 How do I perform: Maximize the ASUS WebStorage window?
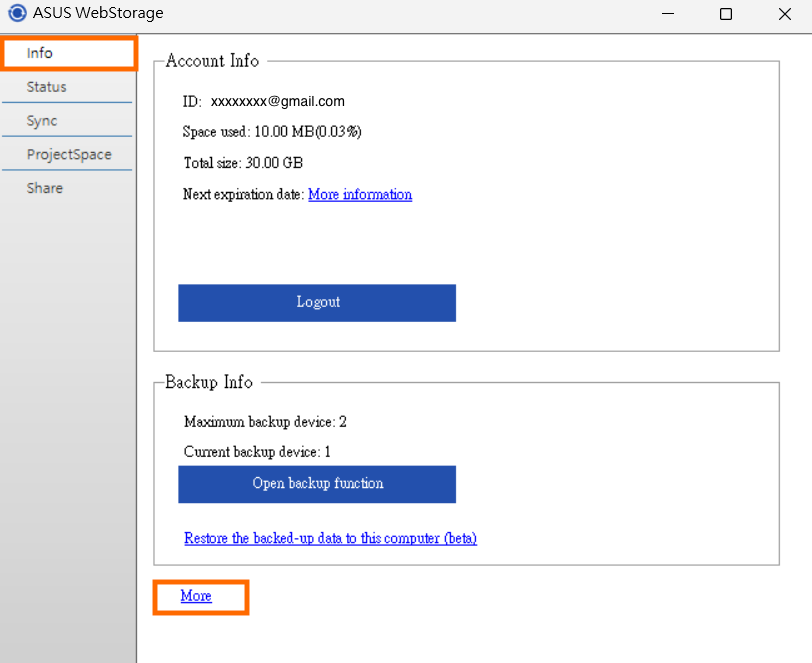click(726, 13)
